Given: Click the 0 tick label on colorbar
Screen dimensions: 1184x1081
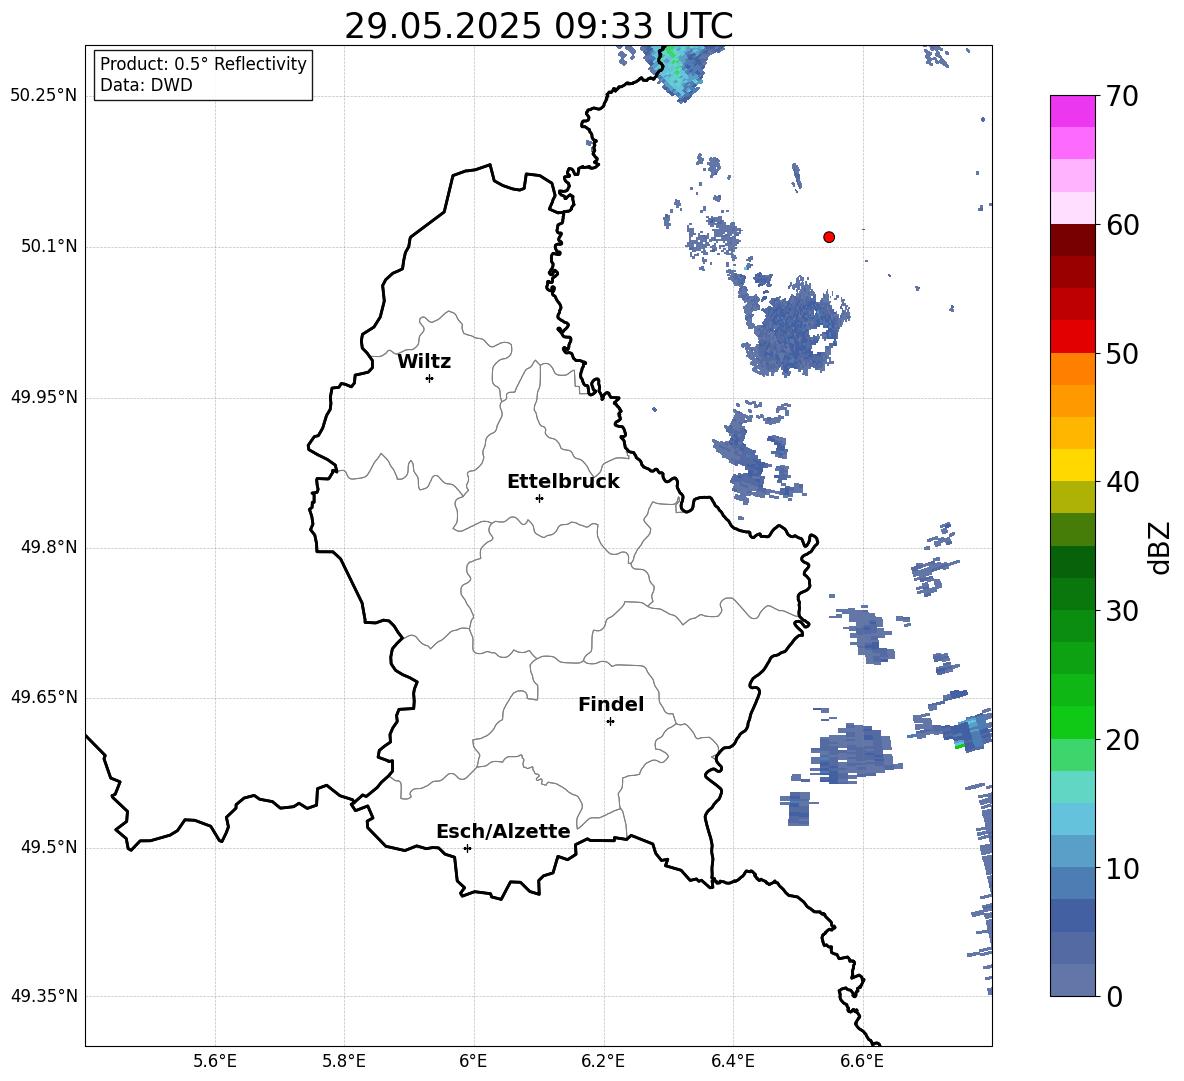Looking at the screenshot, I should pos(1114,997).
